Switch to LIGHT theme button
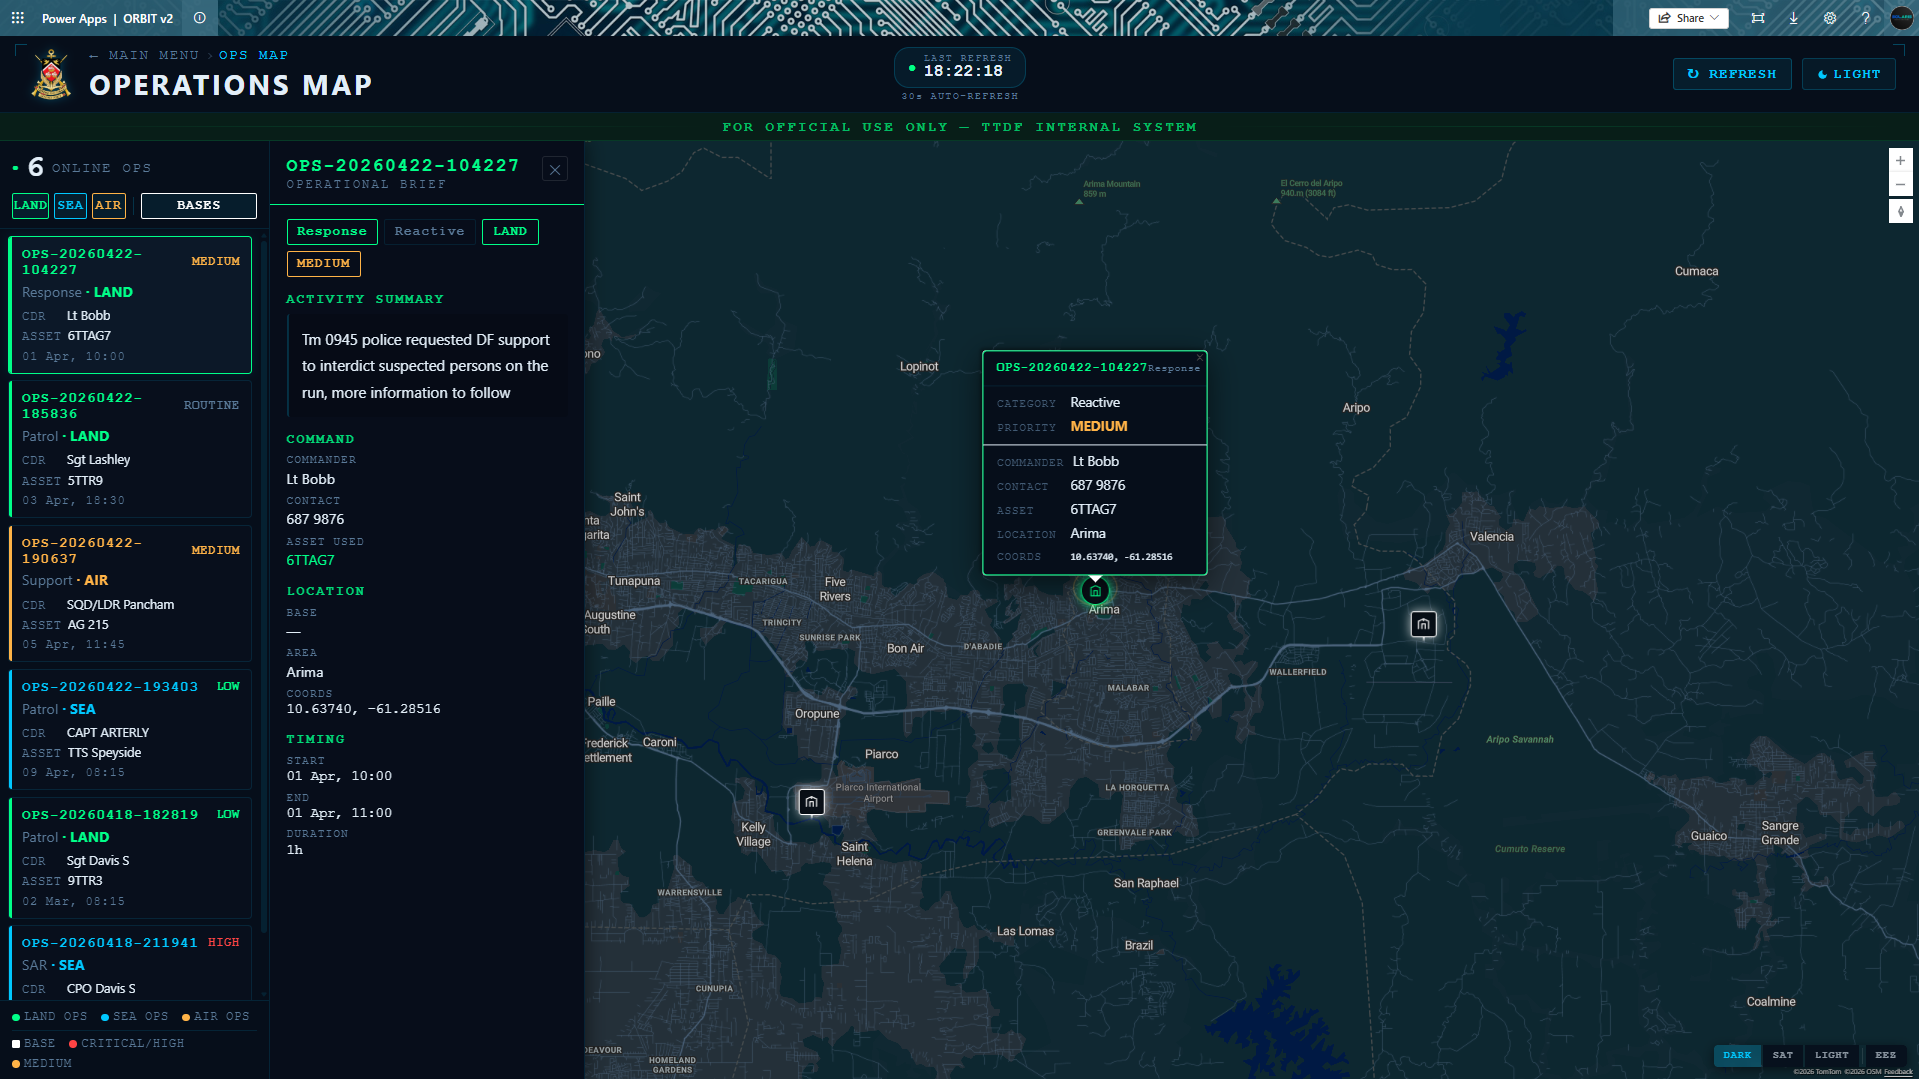 [1848, 74]
